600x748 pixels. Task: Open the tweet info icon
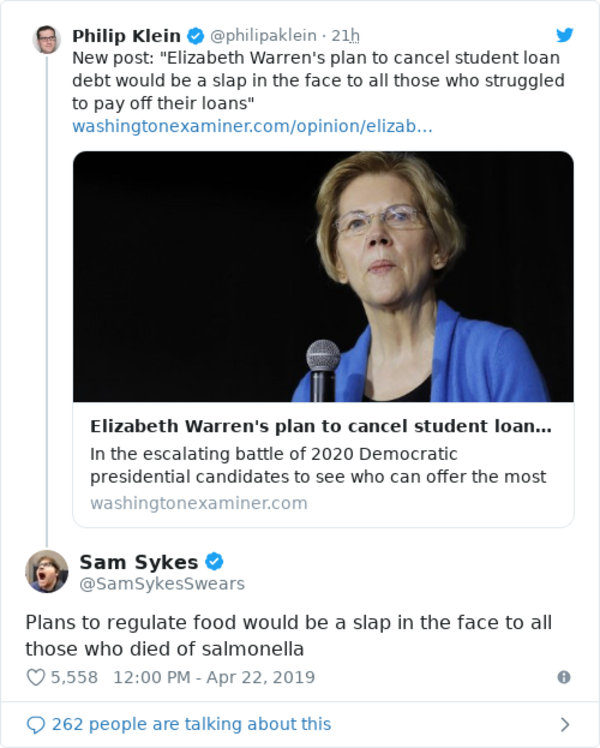[564, 677]
